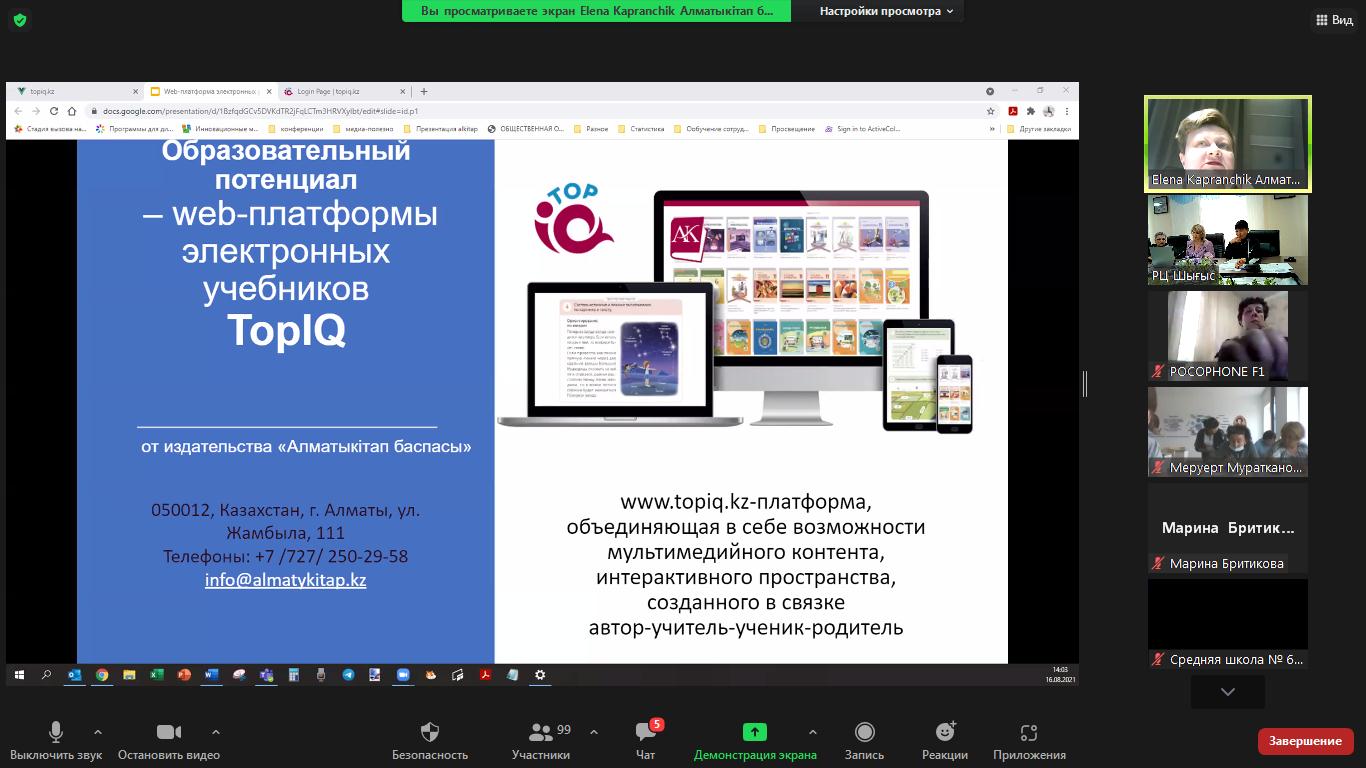Open Реакции reactions menu
The width and height of the screenshot is (1366, 768).
pyautogui.click(x=945, y=741)
